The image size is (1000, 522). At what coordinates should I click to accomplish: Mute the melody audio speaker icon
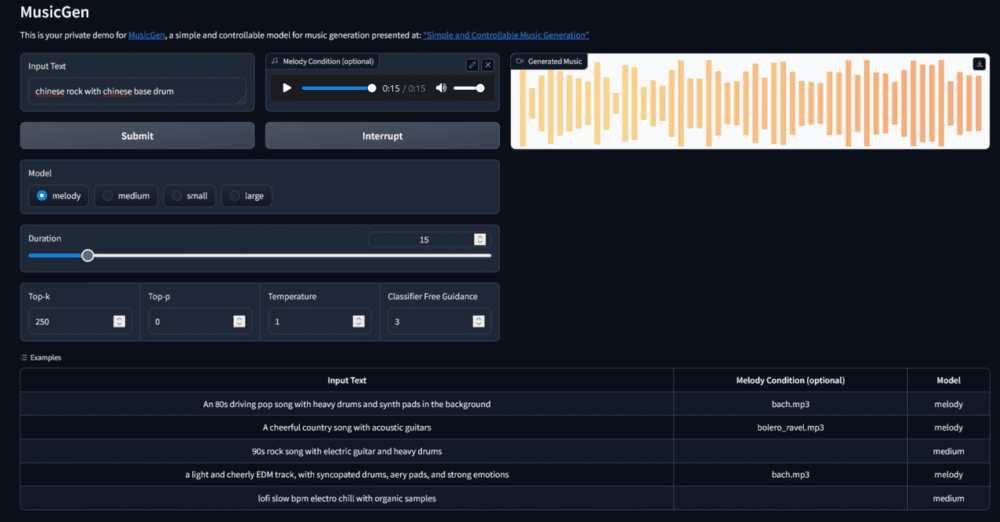441,88
